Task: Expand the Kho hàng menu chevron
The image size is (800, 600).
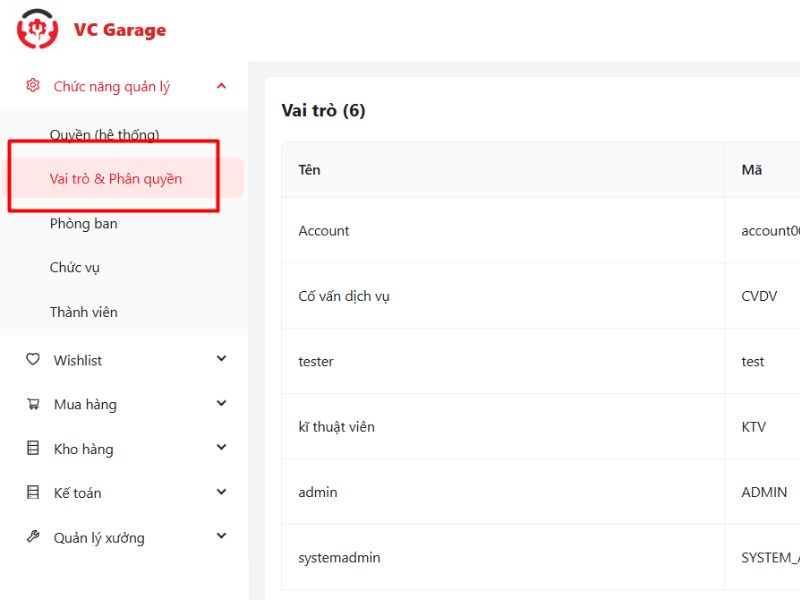Action: pos(221,449)
